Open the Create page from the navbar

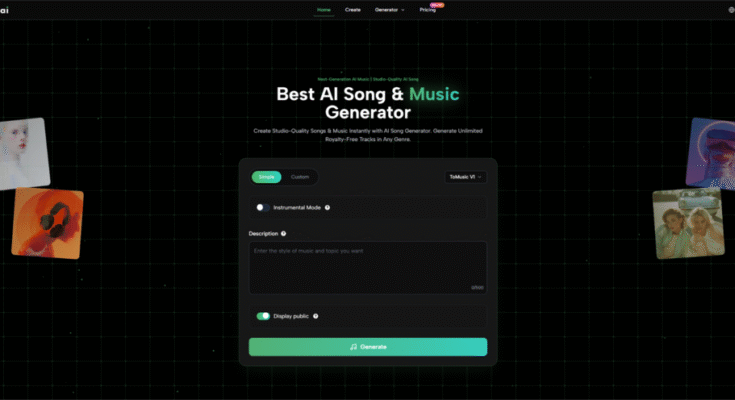tap(352, 10)
